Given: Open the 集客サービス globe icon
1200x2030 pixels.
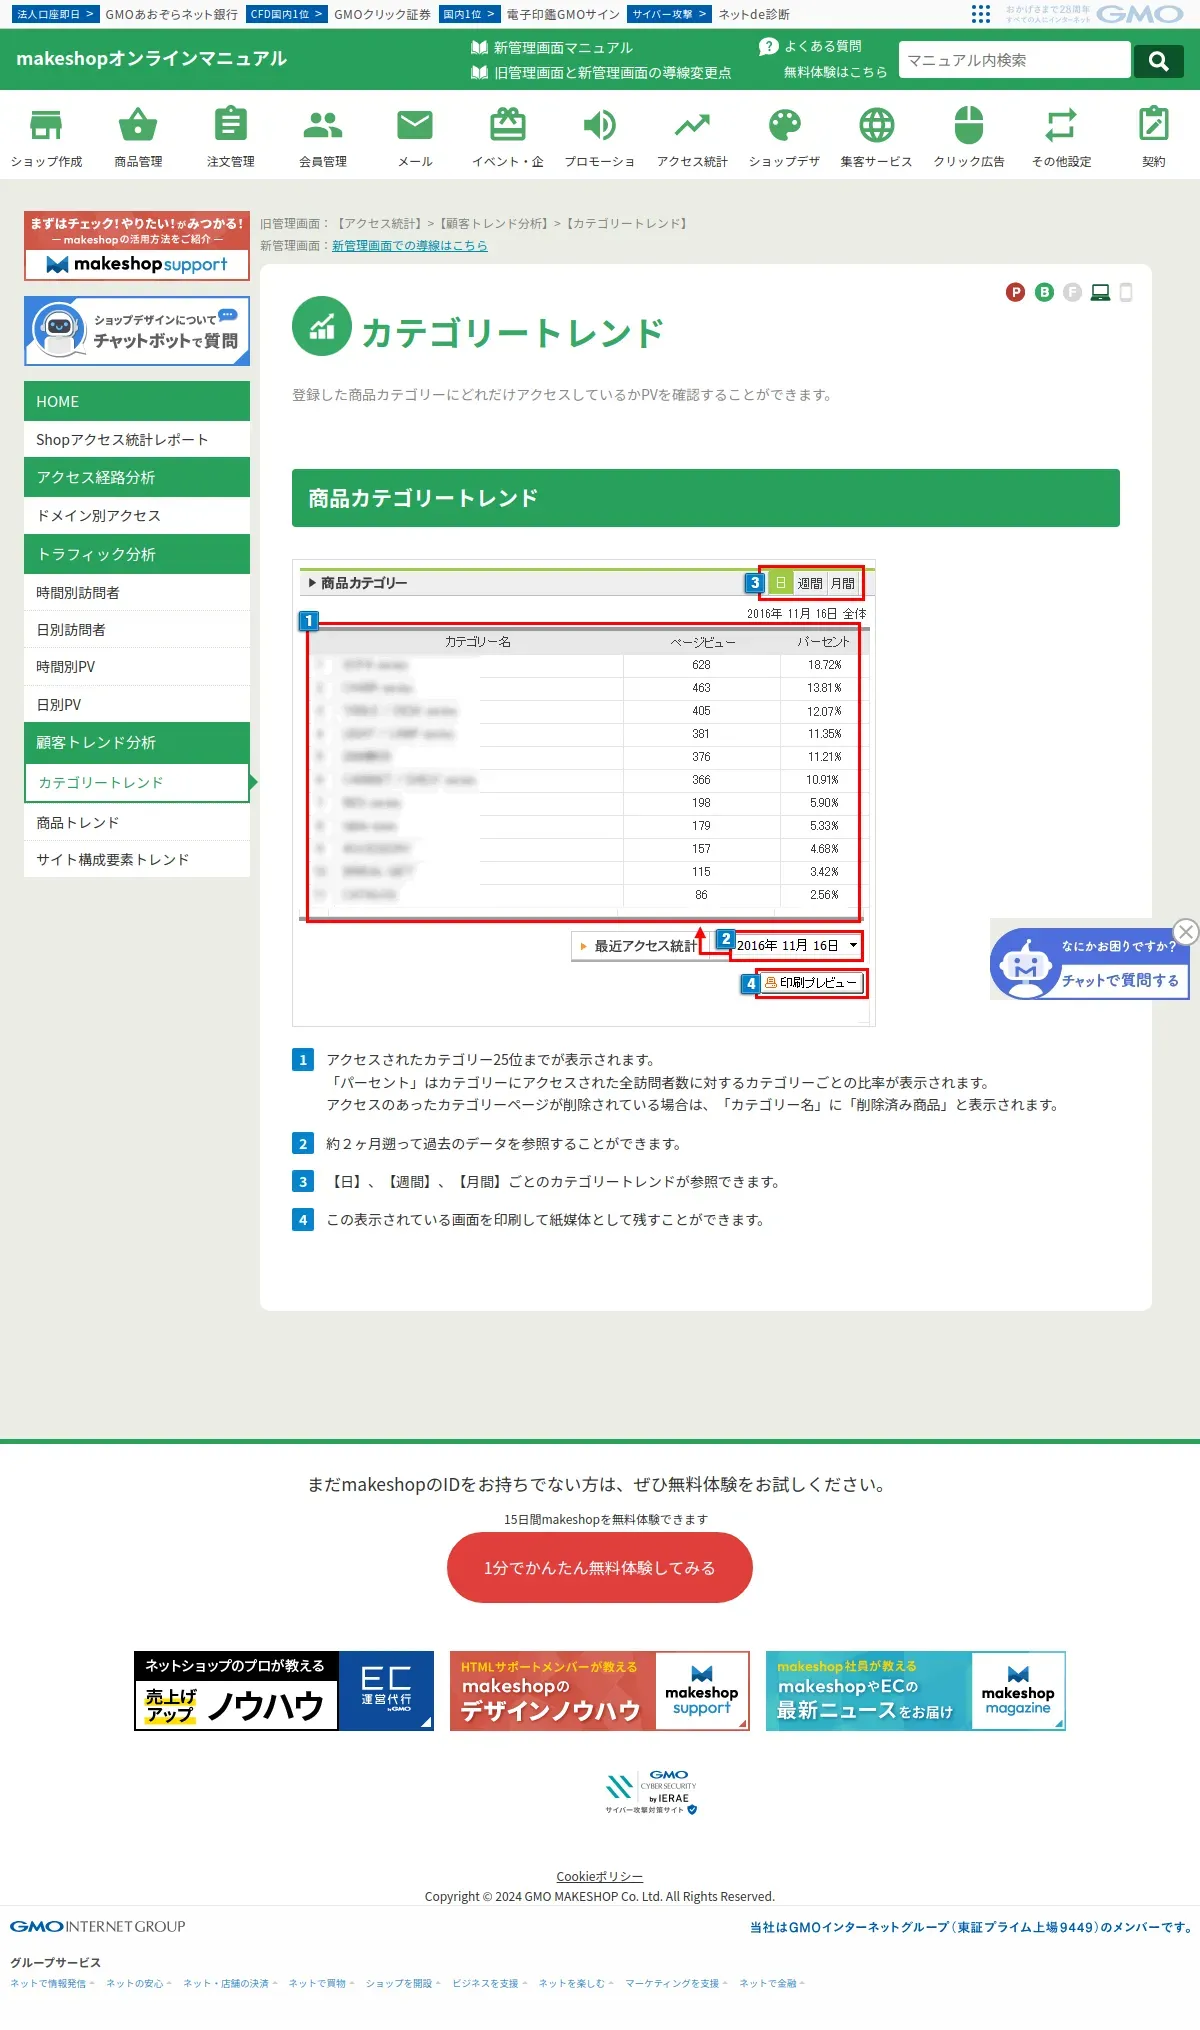Looking at the screenshot, I should [877, 125].
